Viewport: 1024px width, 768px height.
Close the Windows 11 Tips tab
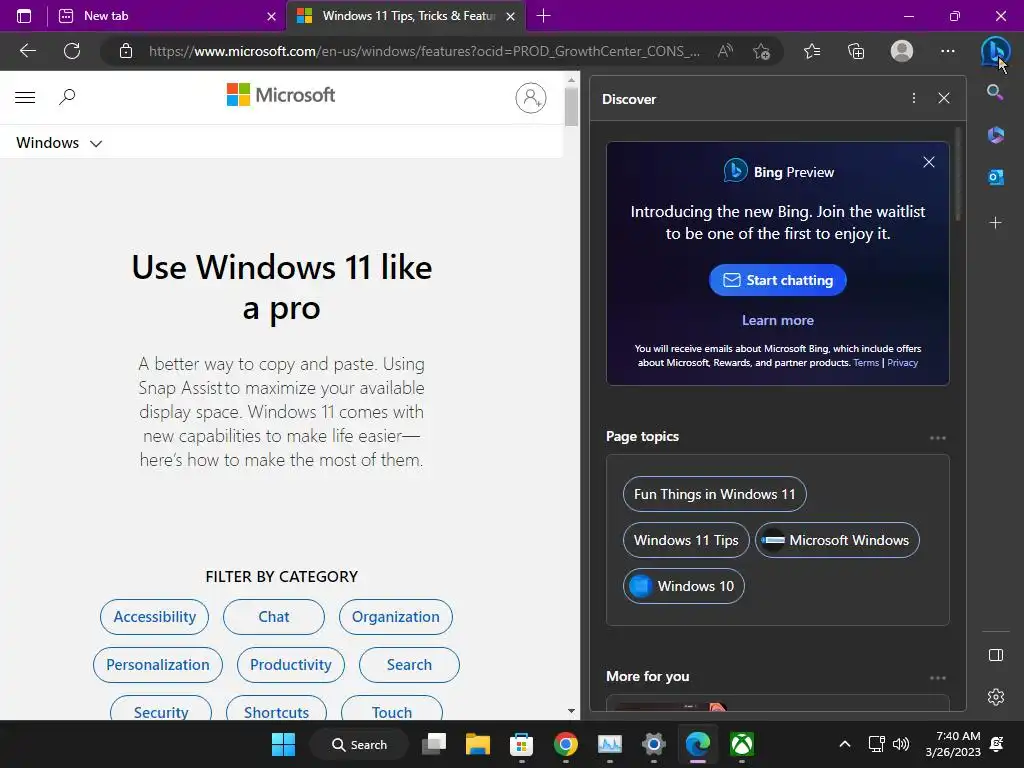511,16
